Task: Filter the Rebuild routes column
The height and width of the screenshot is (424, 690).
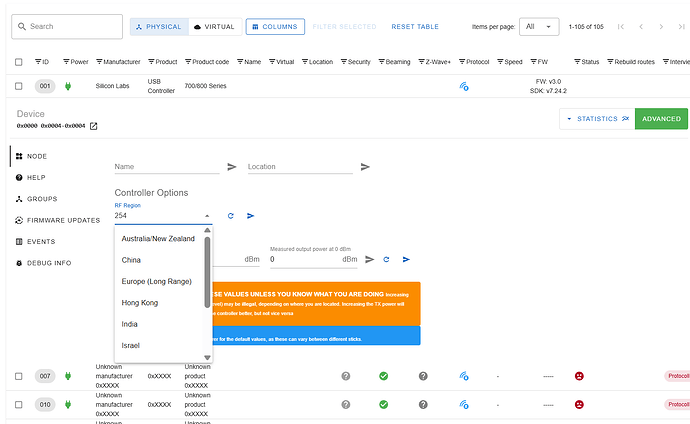Action: click(610, 62)
